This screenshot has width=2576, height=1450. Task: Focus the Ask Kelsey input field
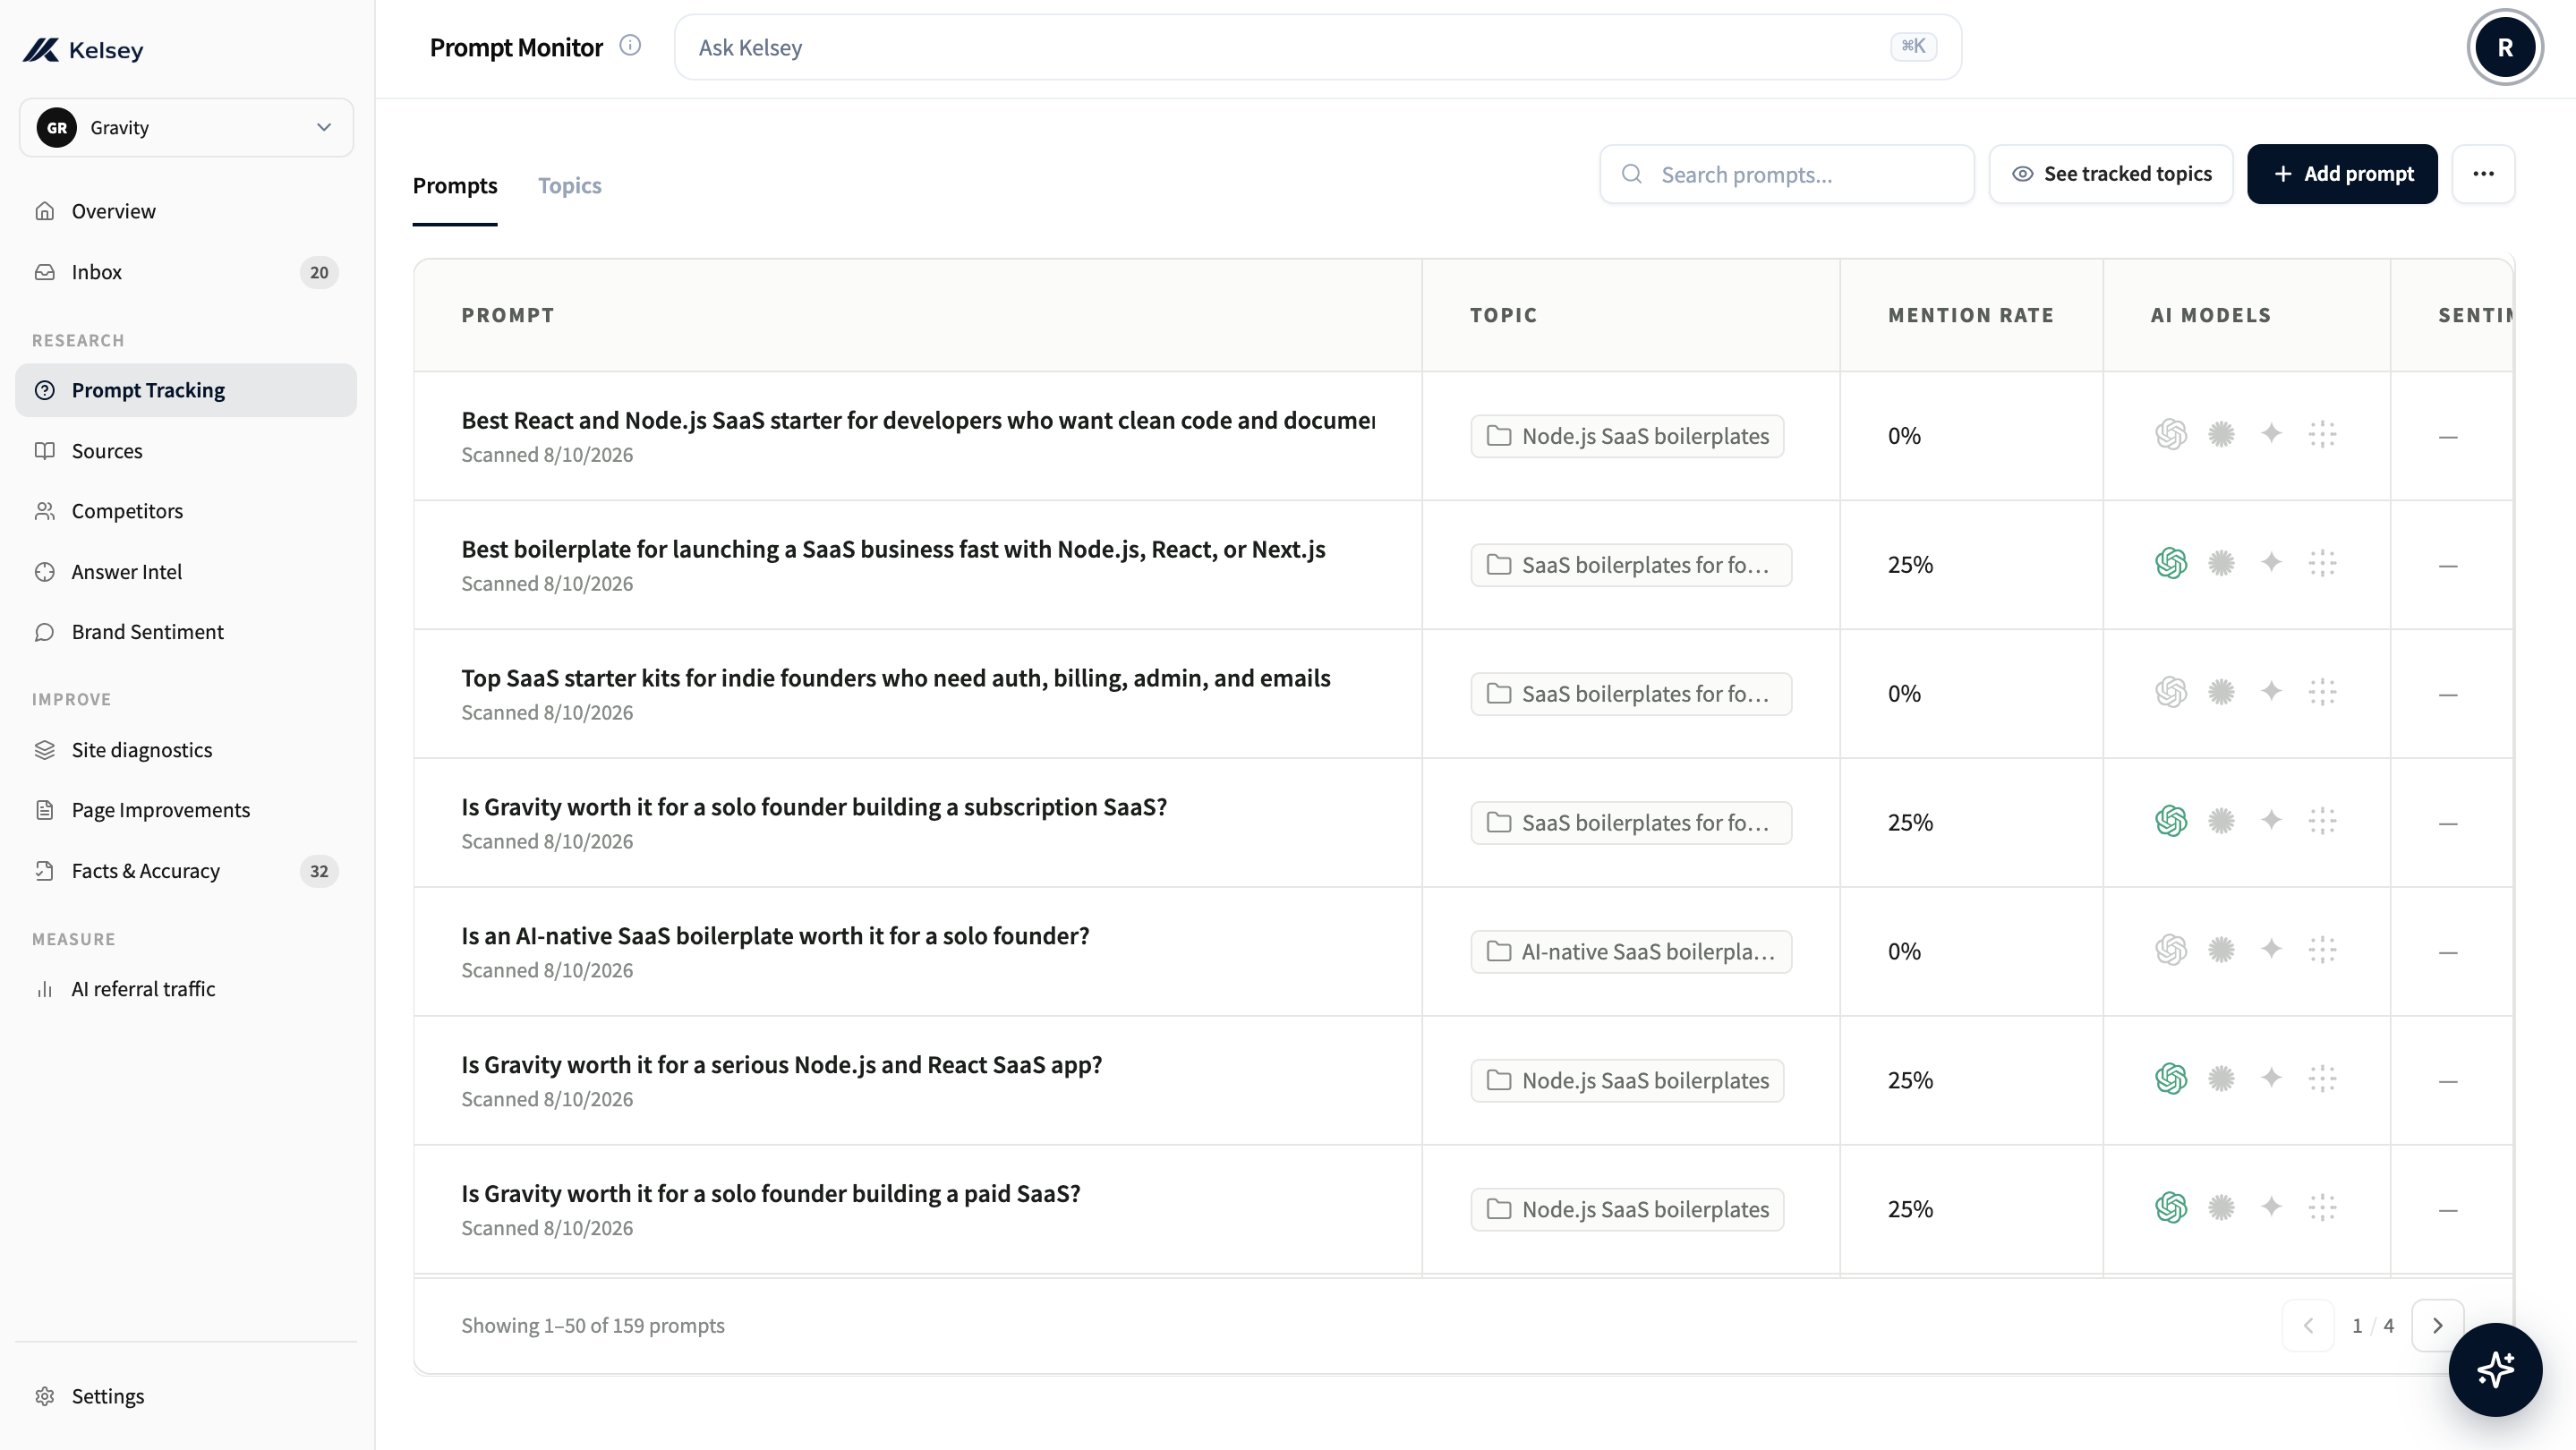point(1318,47)
